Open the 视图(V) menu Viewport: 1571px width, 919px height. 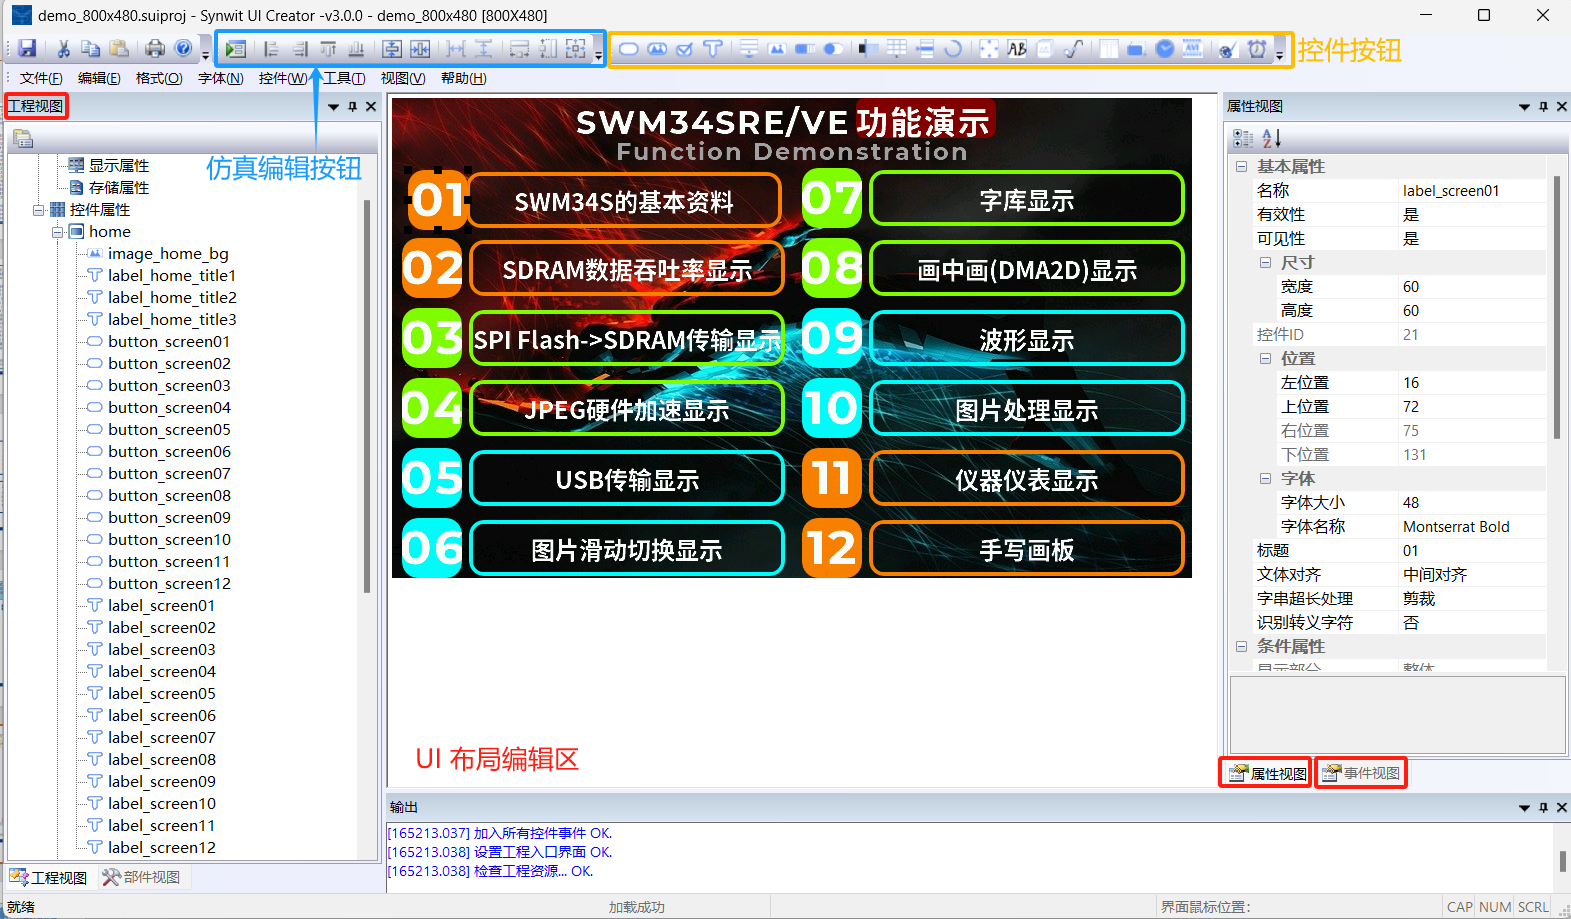[403, 78]
